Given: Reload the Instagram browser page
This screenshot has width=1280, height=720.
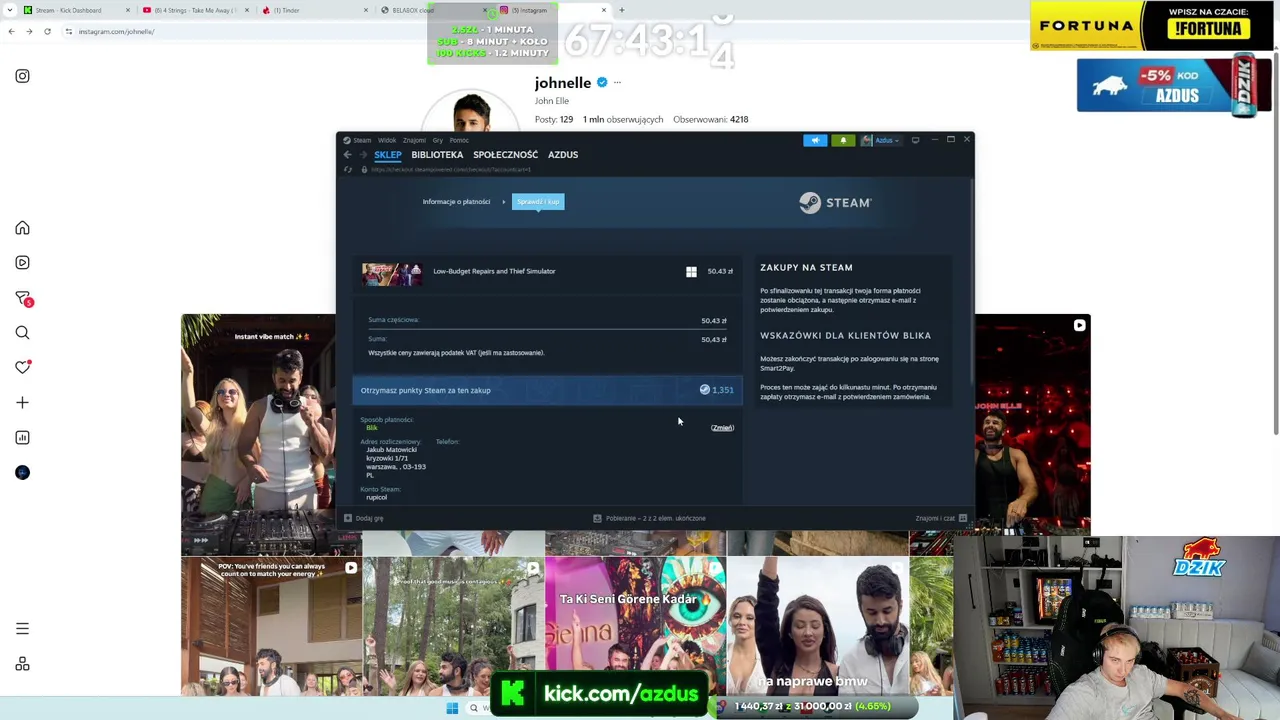Looking at the screenshot, I should click(x=47, y=31).
